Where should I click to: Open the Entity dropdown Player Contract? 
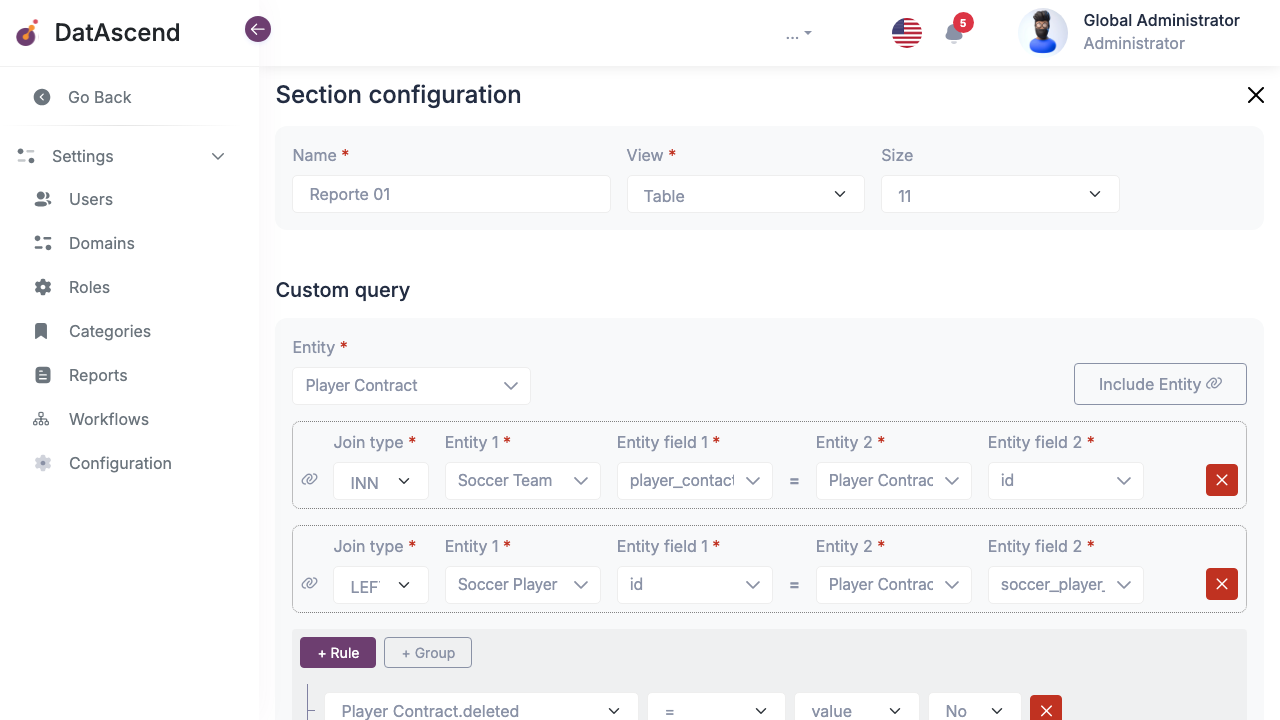pyautogui.click(x=412, y=386)
